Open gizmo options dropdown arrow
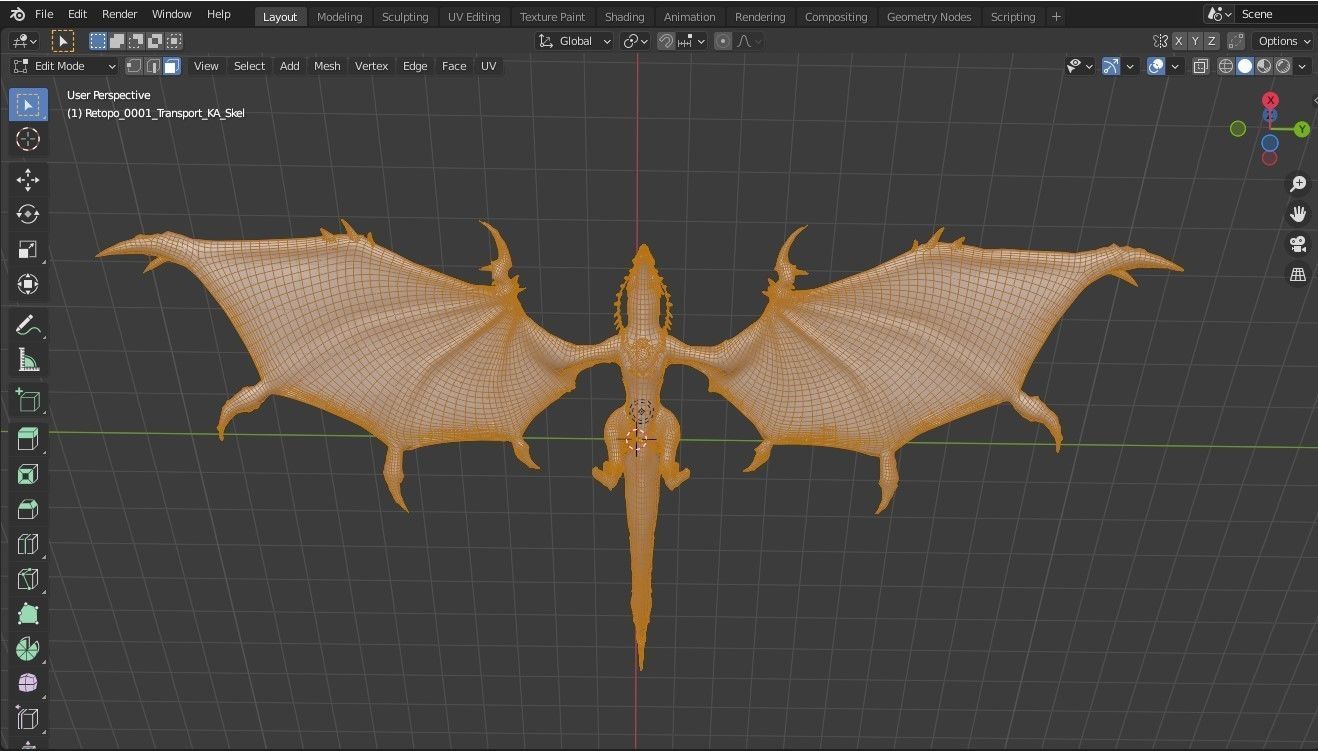 click(1130, 66)
